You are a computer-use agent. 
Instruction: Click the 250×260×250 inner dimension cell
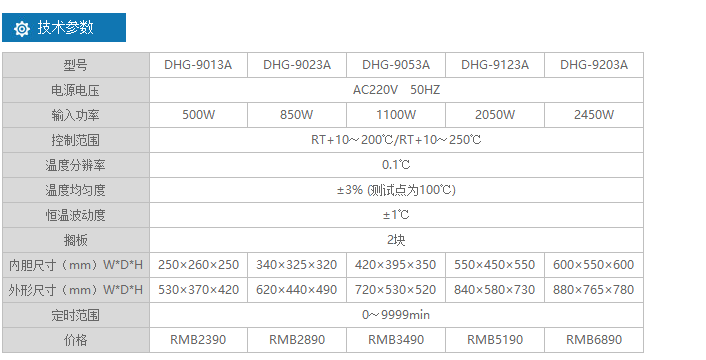pyautogui.click(x=198, y=265)
